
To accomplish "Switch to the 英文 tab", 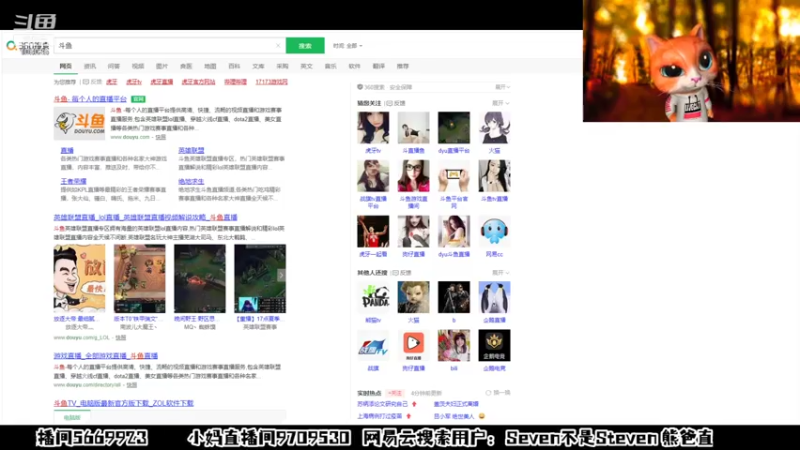I will click(x=306, y=66).
